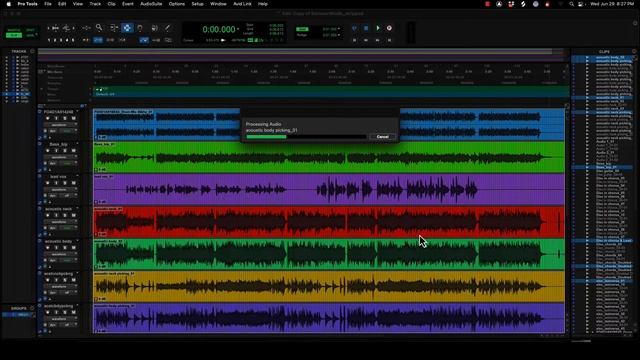Open the Avid Link menu

tap(242, 4)
